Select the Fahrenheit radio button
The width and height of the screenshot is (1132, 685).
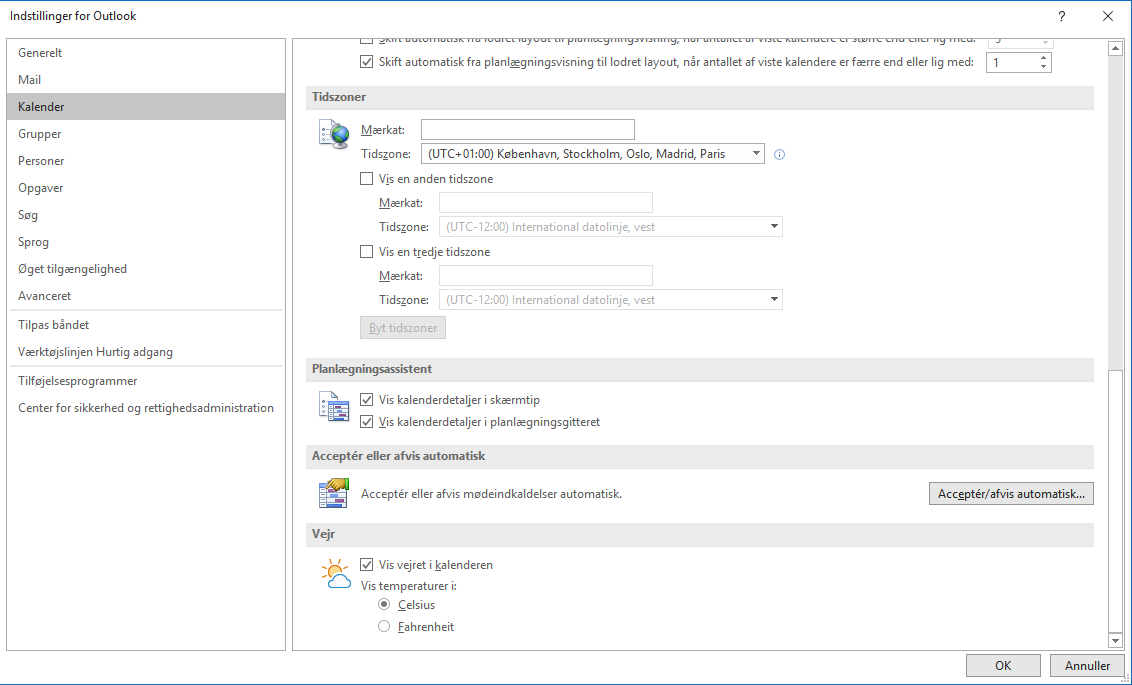(384, 626)
